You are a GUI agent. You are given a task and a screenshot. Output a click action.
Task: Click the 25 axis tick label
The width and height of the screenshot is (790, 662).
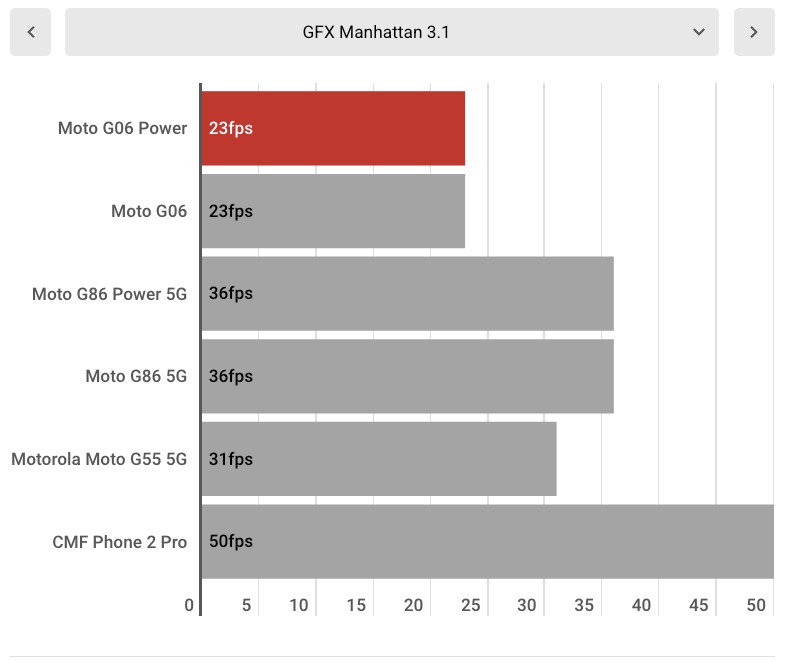pyautogui.click(x=470, y=605)
